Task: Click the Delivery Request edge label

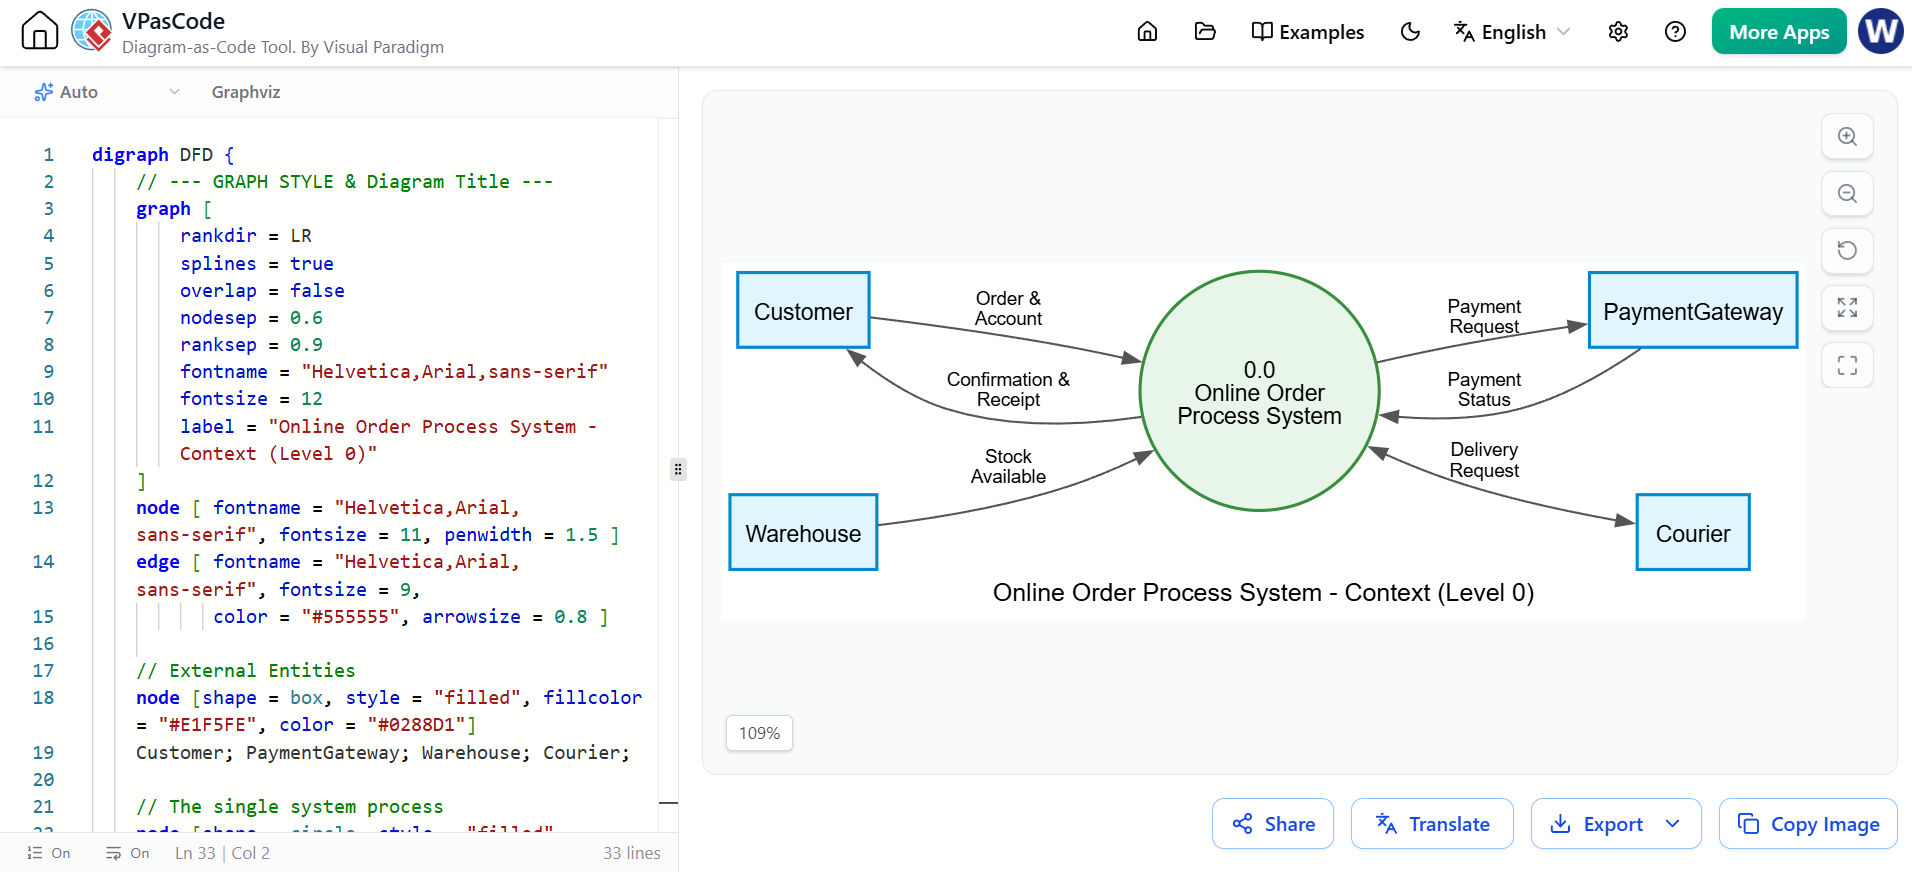Action: click(x=1484, y=460)
